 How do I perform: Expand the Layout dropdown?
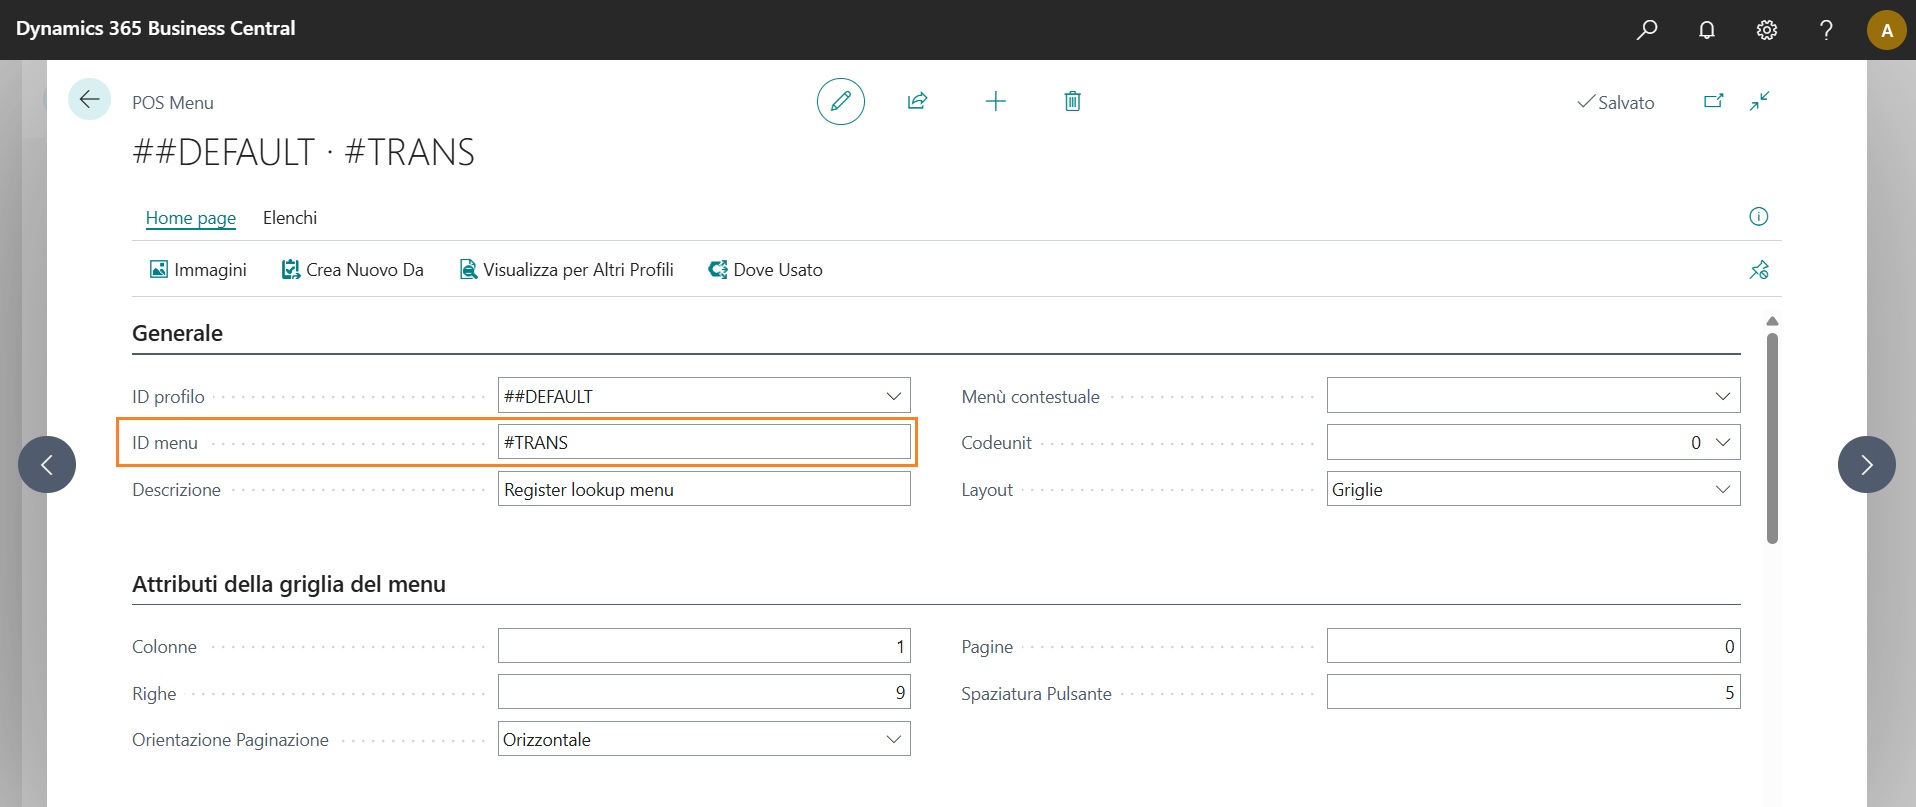click(1722, 489)
